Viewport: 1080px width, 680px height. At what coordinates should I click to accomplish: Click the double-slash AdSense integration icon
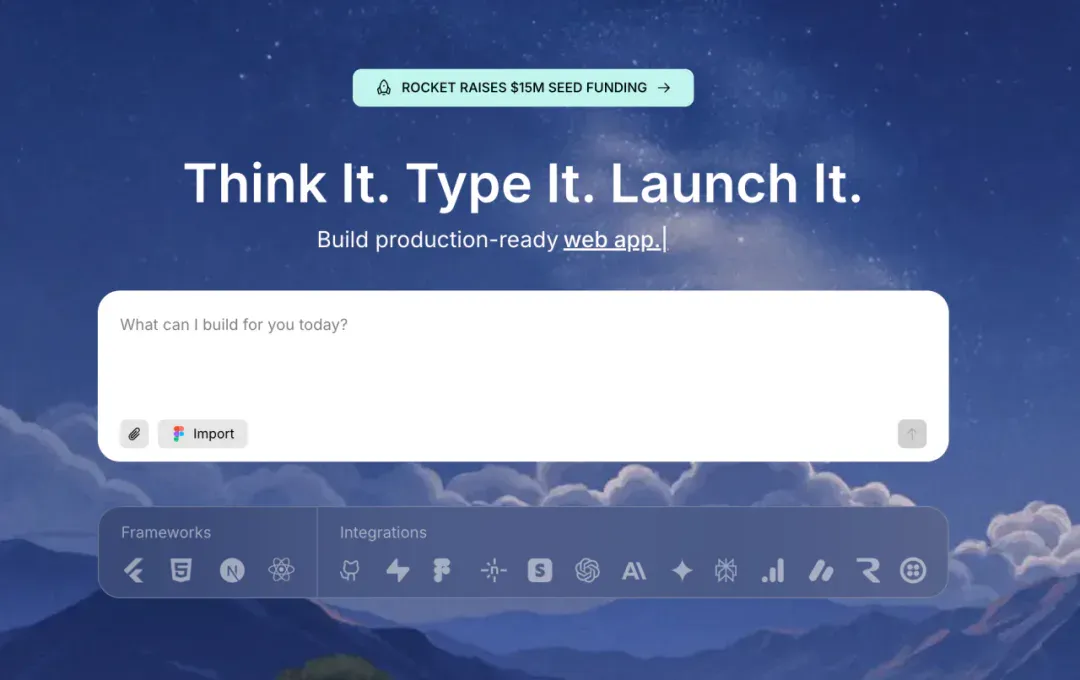pyautogui.click(x=821, y=571)
